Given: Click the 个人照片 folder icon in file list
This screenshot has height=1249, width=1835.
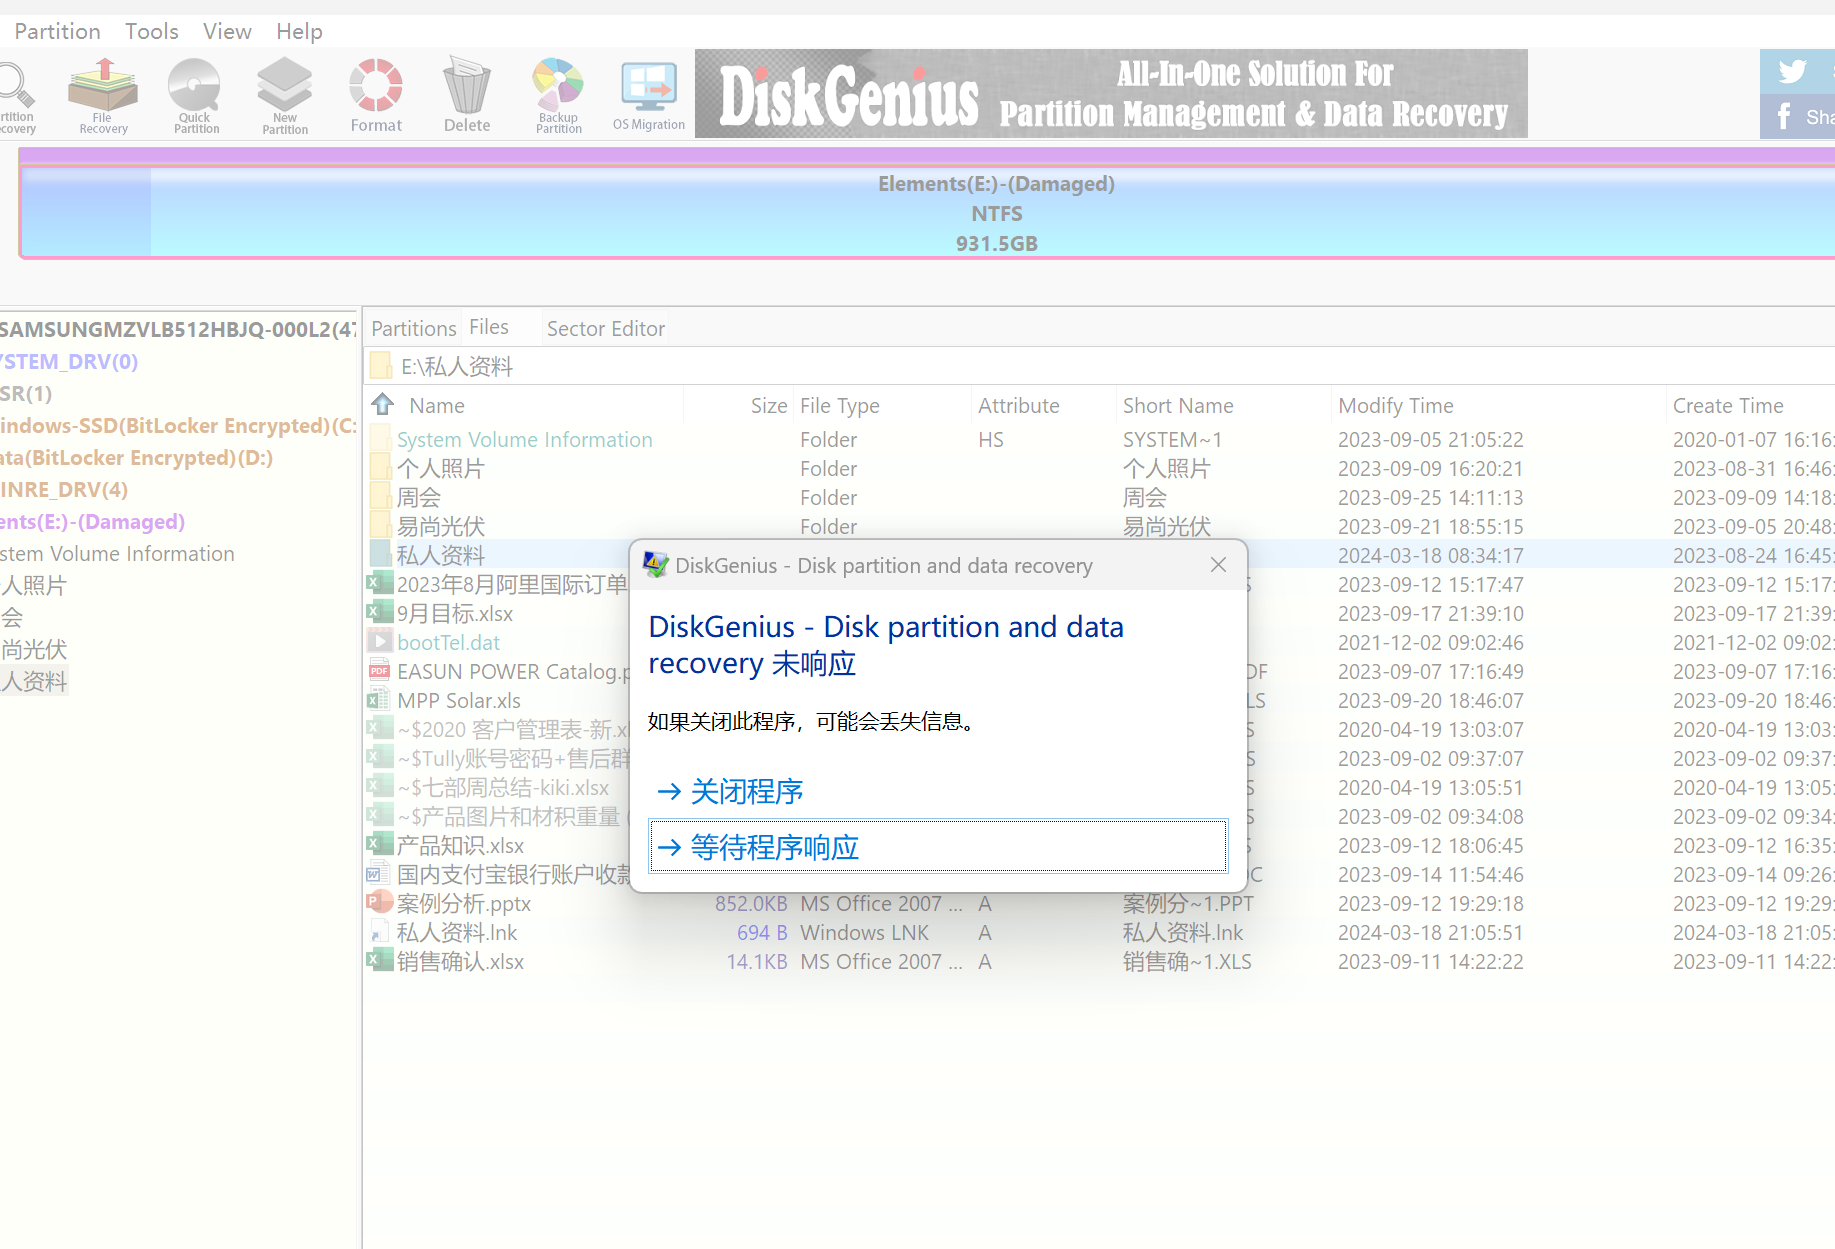Looking at the screenshot, I should (x=379, y=467).
